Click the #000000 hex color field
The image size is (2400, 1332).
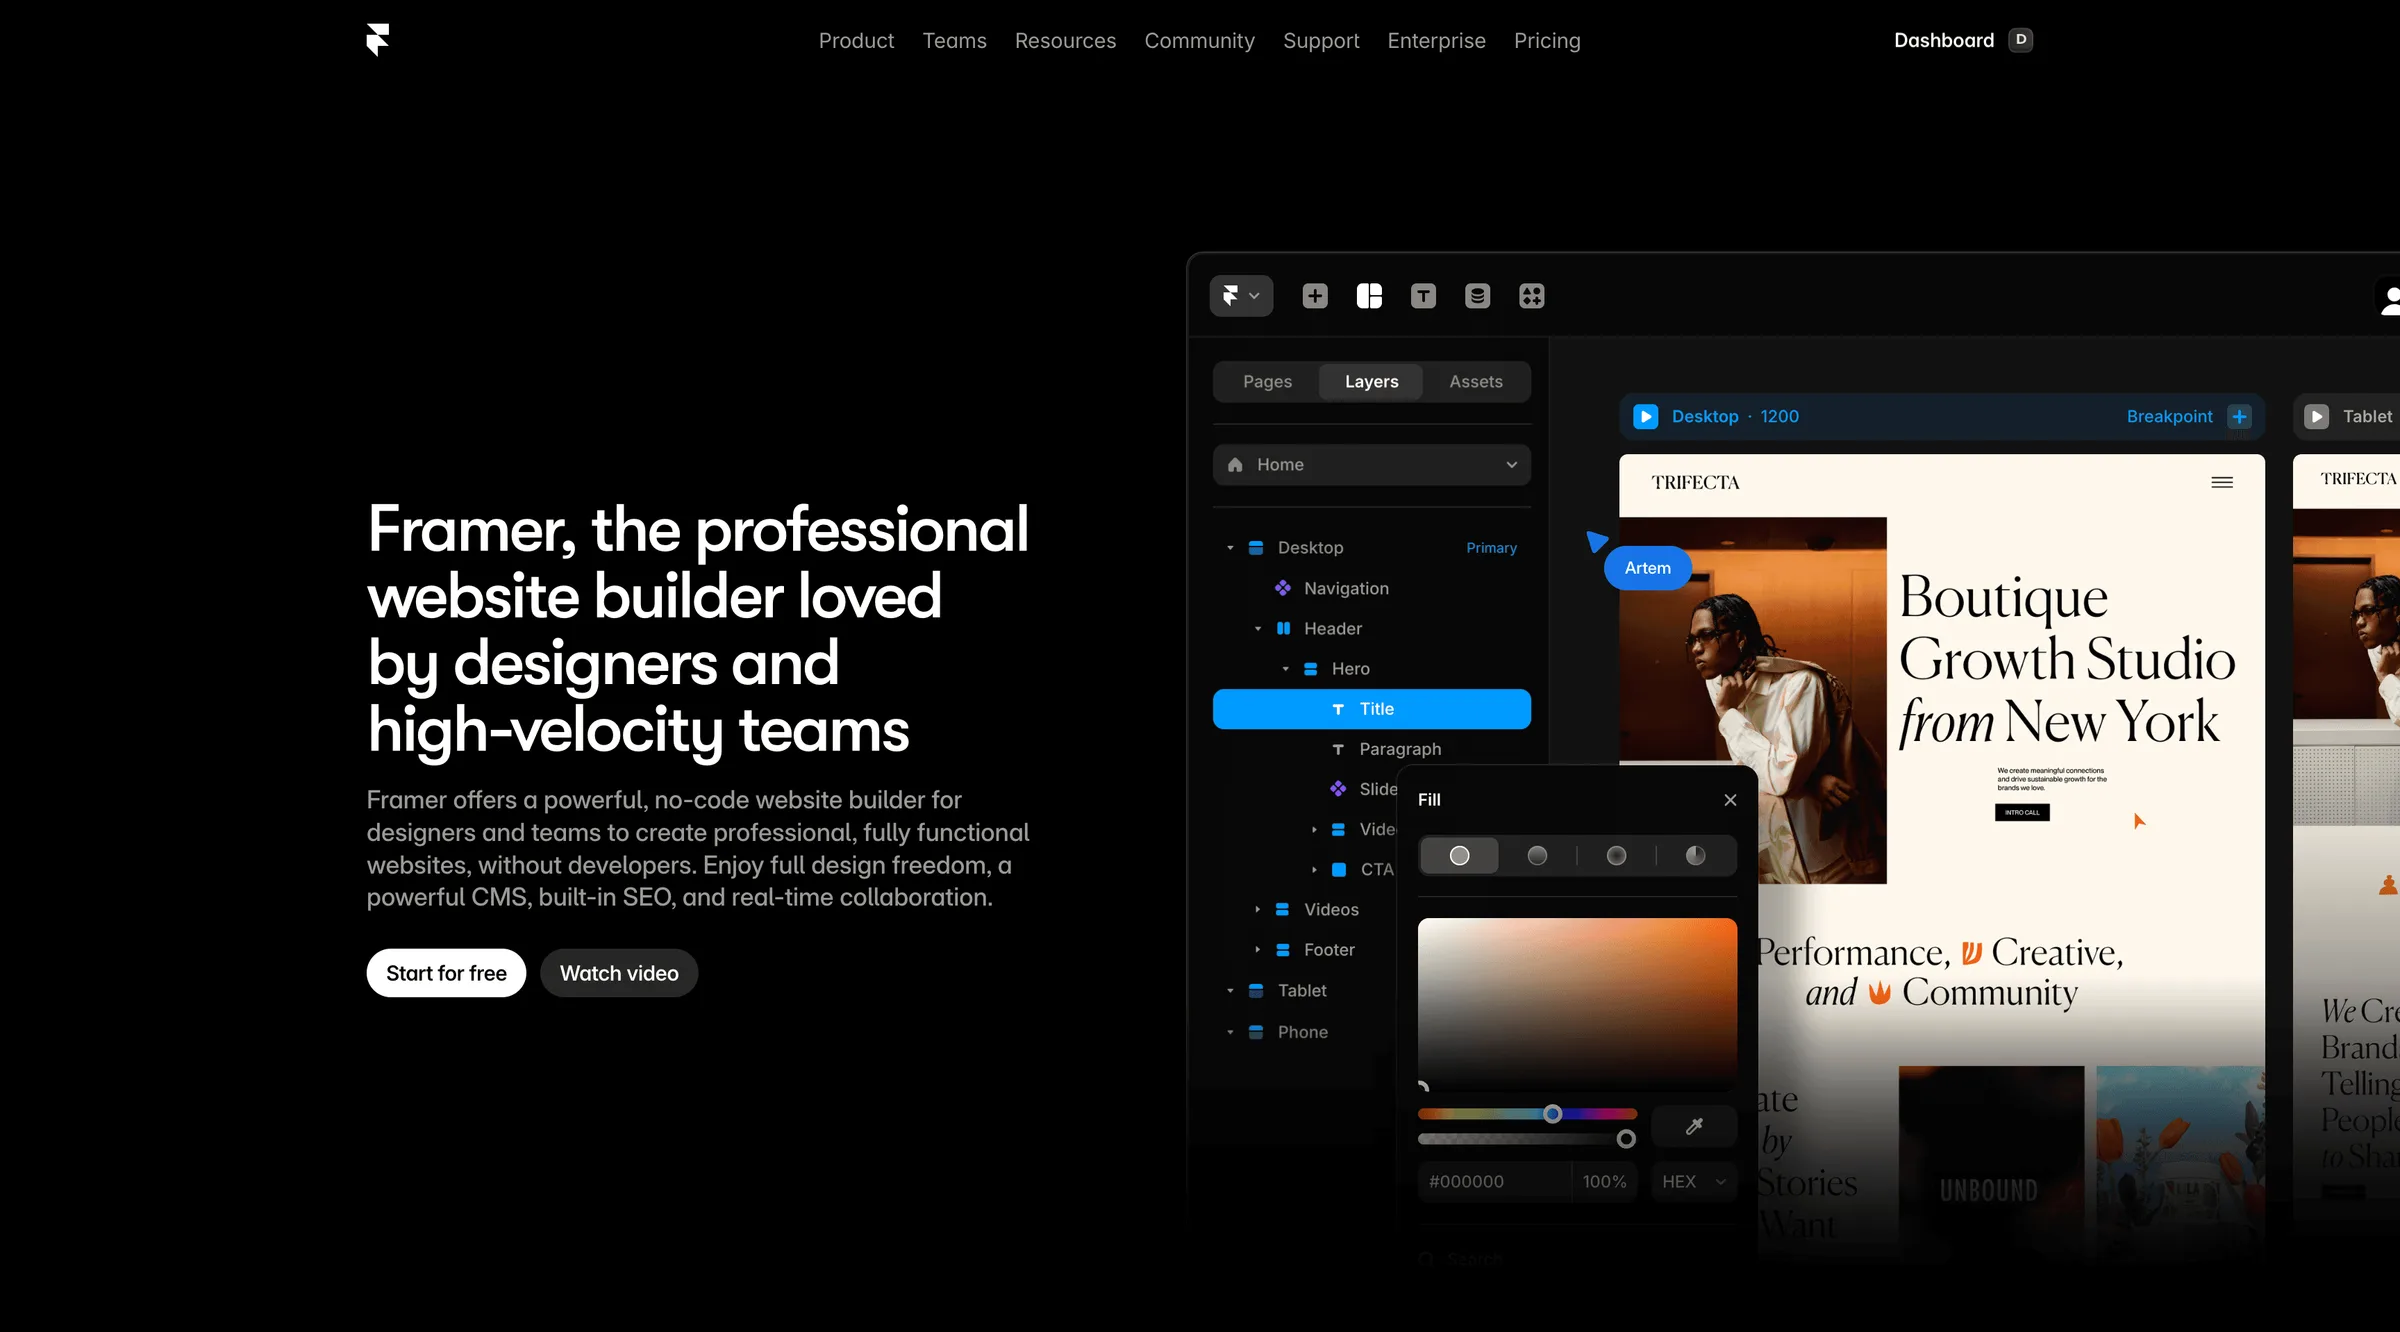click(x=1494, y=1182)
